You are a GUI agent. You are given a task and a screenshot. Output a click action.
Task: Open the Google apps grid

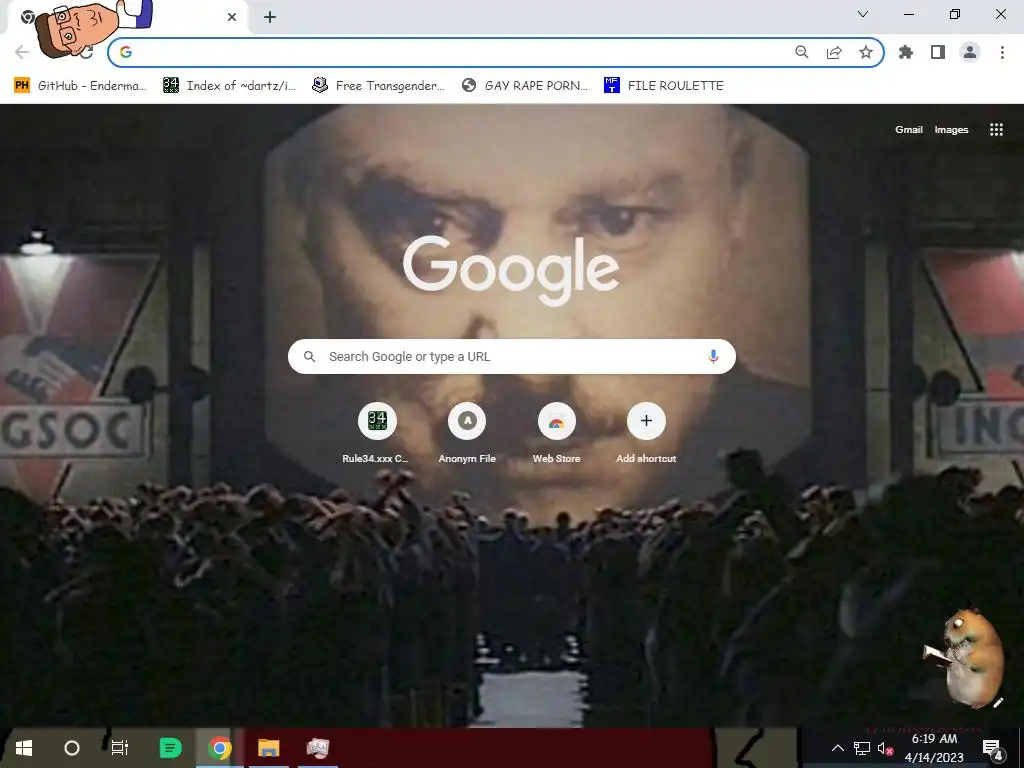(996, 129)
